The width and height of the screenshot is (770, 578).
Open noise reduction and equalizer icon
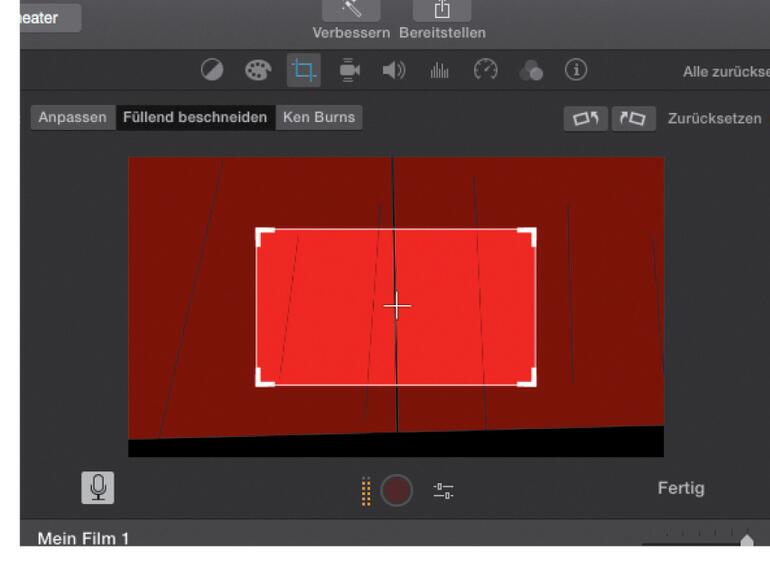point(440,70)
